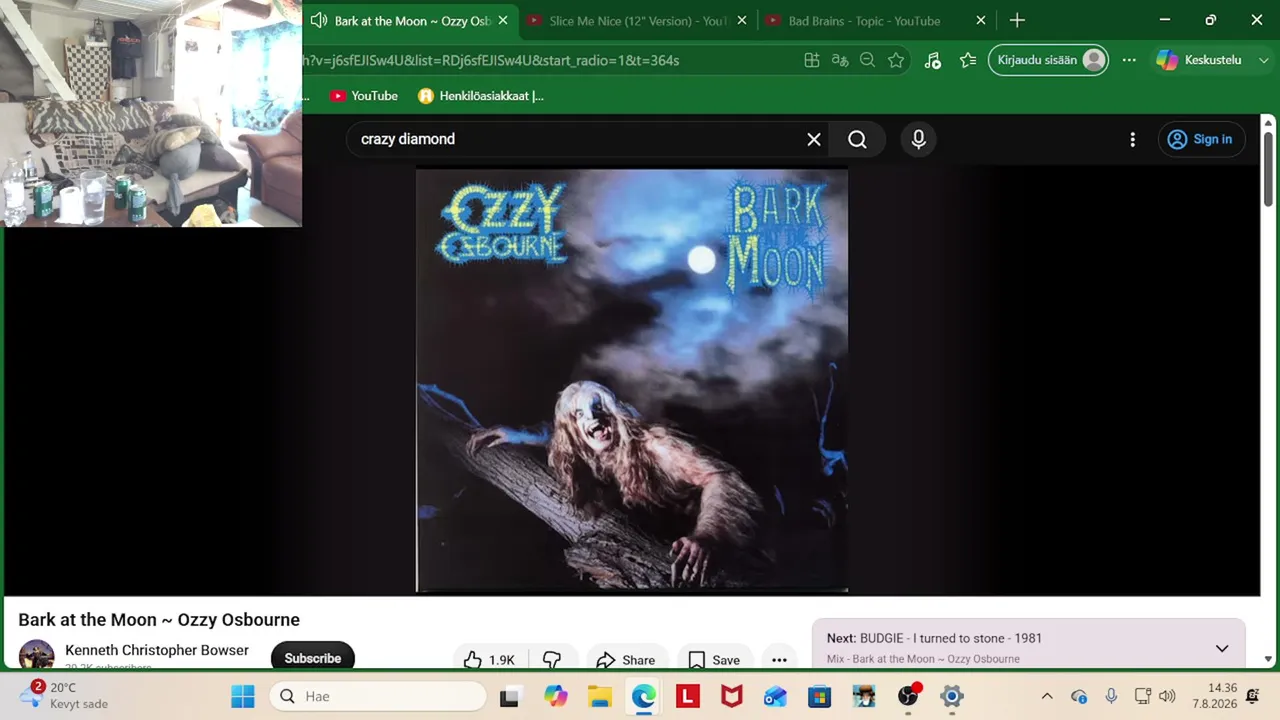The height and width of the screenshot is (720, 1280).
Task: Close the Slice Me Nice tab
Action: [743, 20]
